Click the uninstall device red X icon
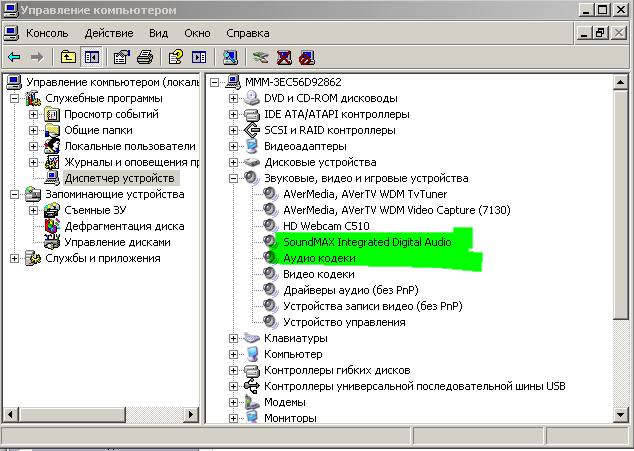Image resolution: width=634 pixels, height=451 pixels. [284, 57]
